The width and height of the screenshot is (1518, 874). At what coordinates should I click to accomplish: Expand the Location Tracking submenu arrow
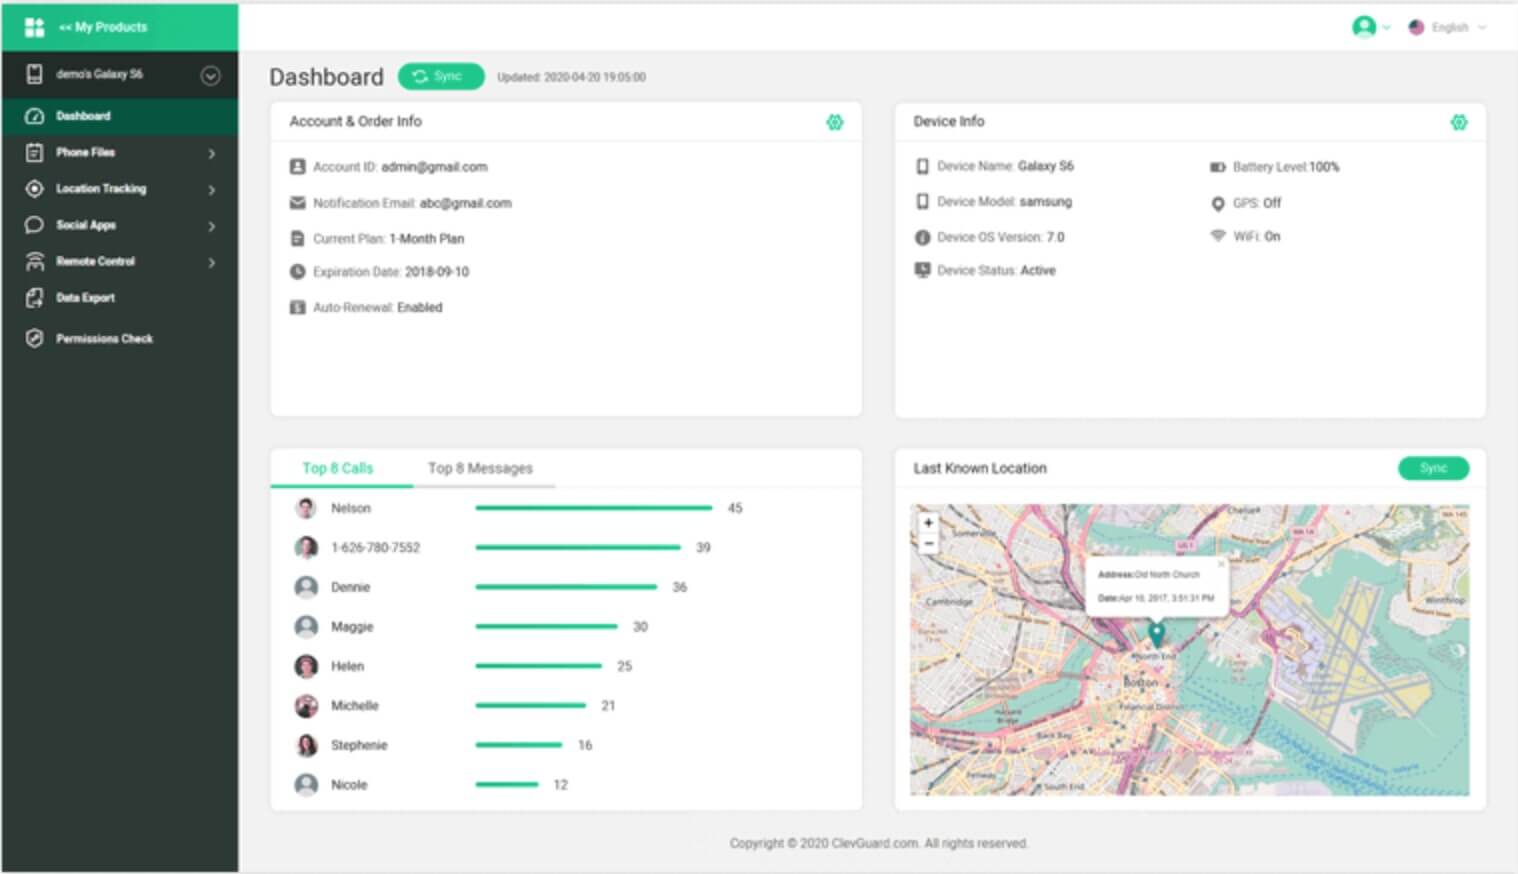click(212, 189)
